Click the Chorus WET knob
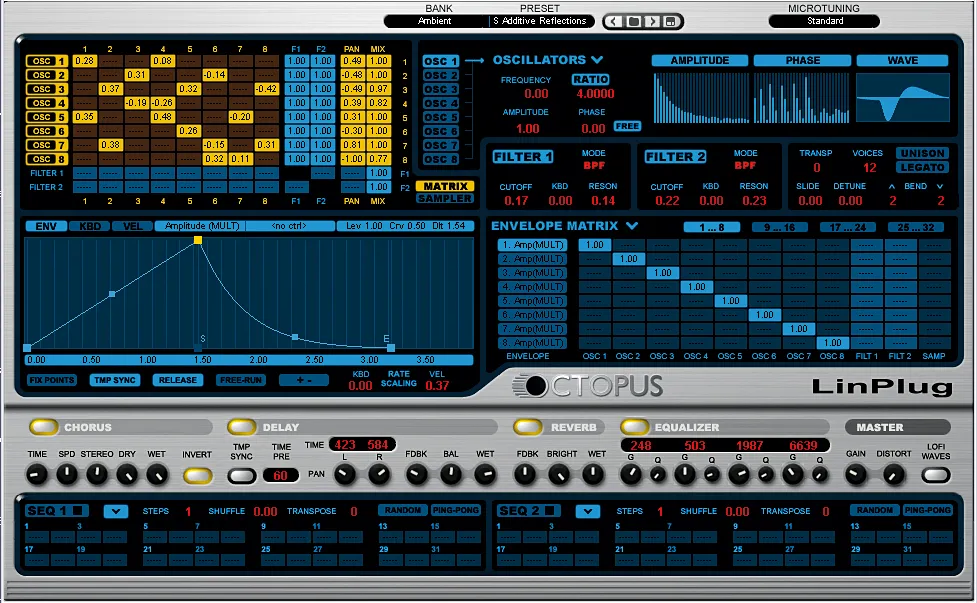This screenshot has height=603, width=977. coord(157,475)
